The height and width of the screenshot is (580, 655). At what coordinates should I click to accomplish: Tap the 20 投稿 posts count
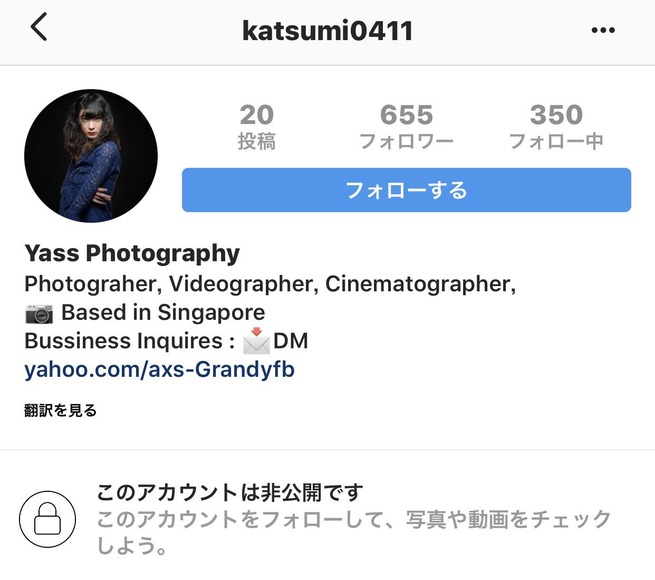point(256,127)
